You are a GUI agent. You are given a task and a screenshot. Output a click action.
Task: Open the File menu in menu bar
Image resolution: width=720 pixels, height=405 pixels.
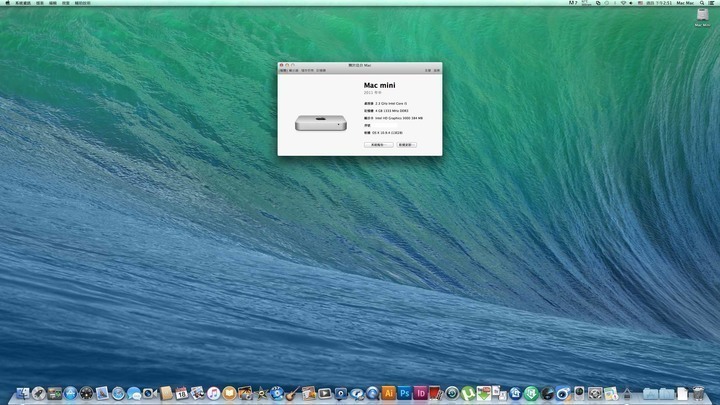point(40,3)
